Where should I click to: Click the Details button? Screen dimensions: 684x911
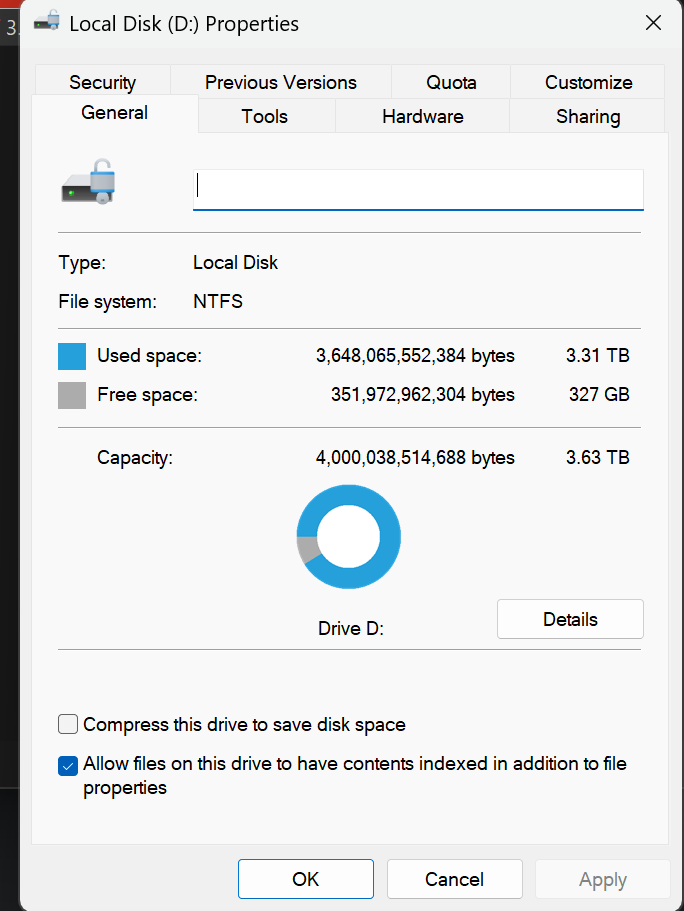pyautogui.click(x=570, y=619)
